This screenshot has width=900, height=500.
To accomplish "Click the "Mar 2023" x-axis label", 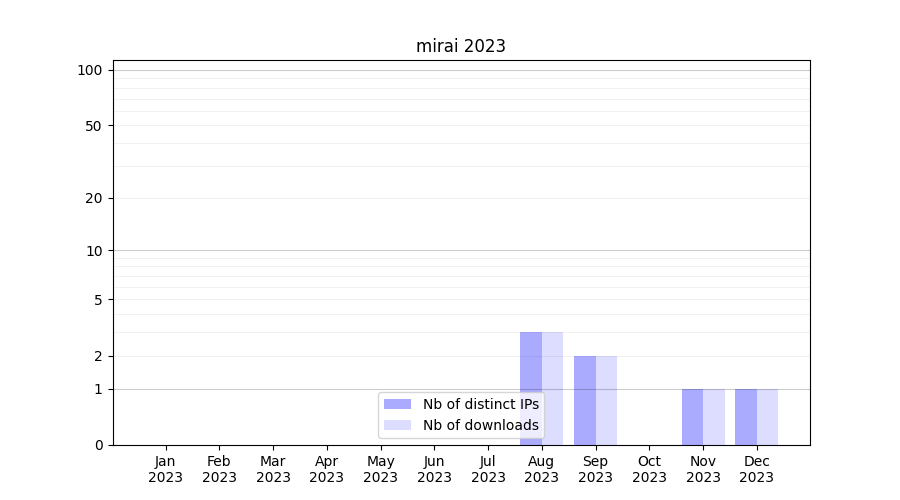I will [273, 469].
